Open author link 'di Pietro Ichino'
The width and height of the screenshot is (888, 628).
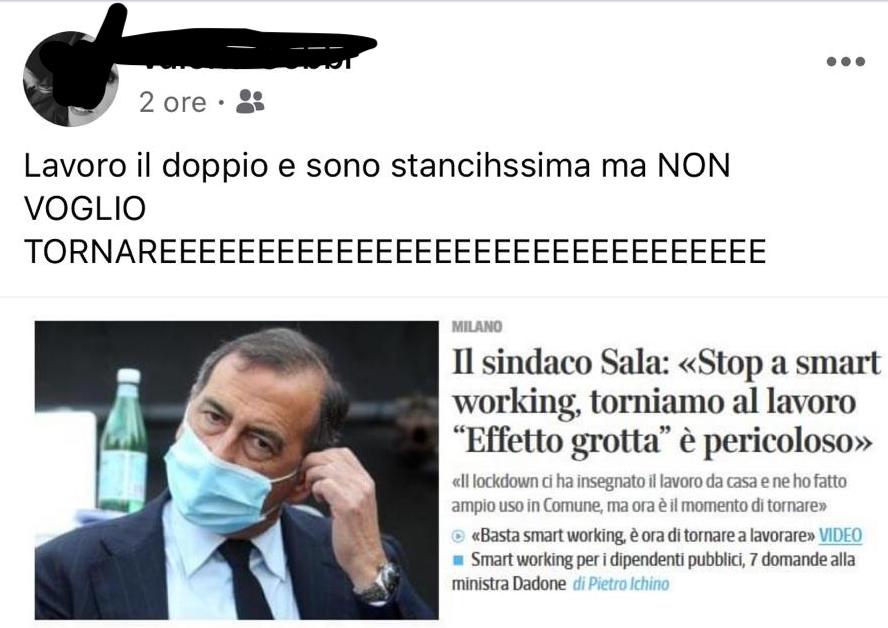[621, 584]
